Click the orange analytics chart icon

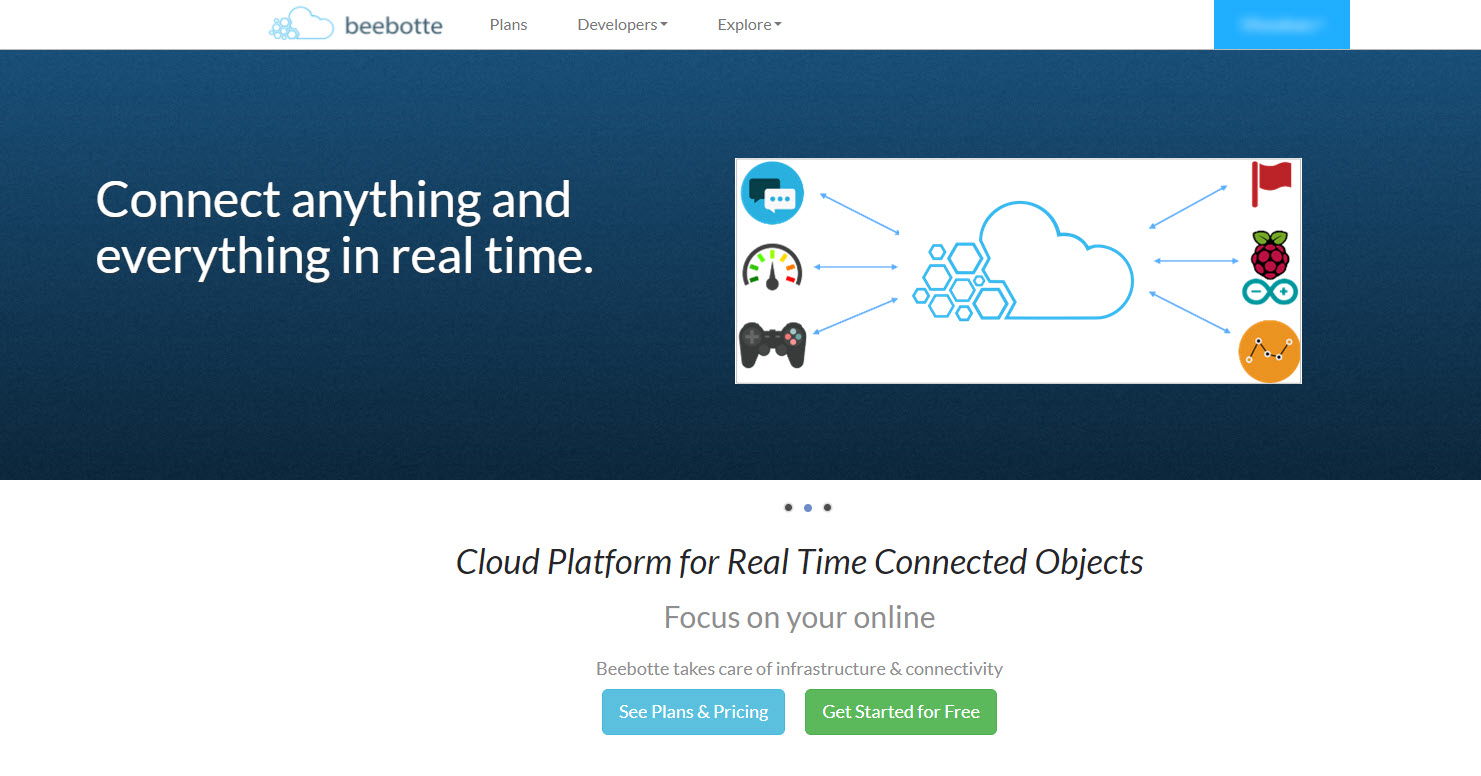click(x=1268, y=351)
